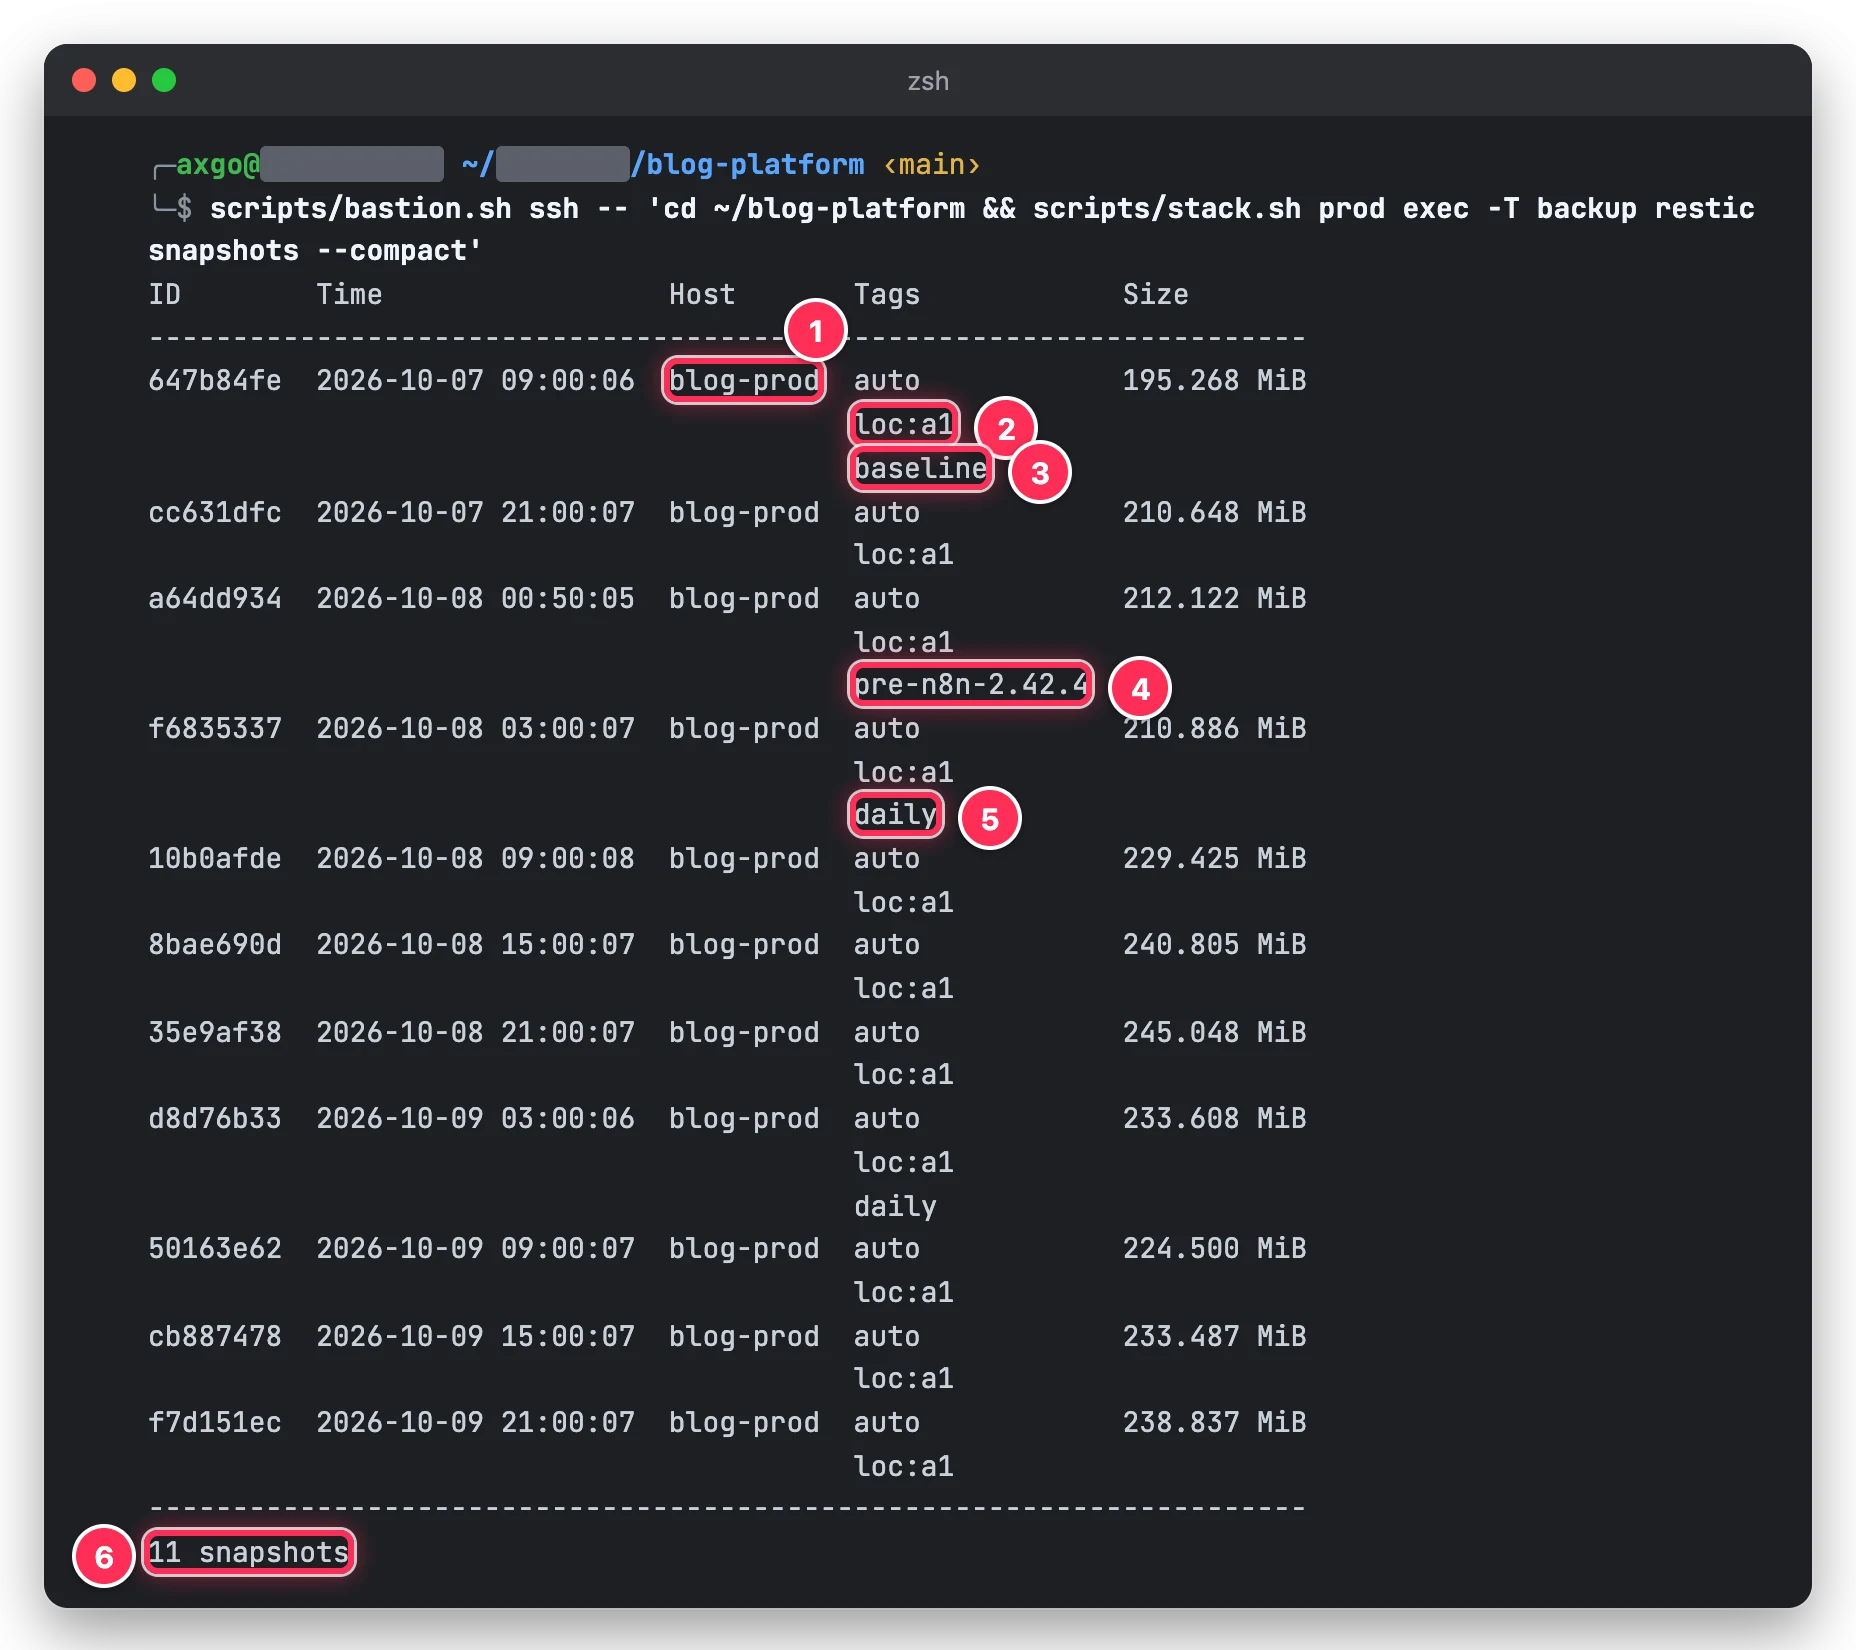Click snapshot ID cb887478
This screenshot has width=1856, height=1650.
tap(215, 1336)
